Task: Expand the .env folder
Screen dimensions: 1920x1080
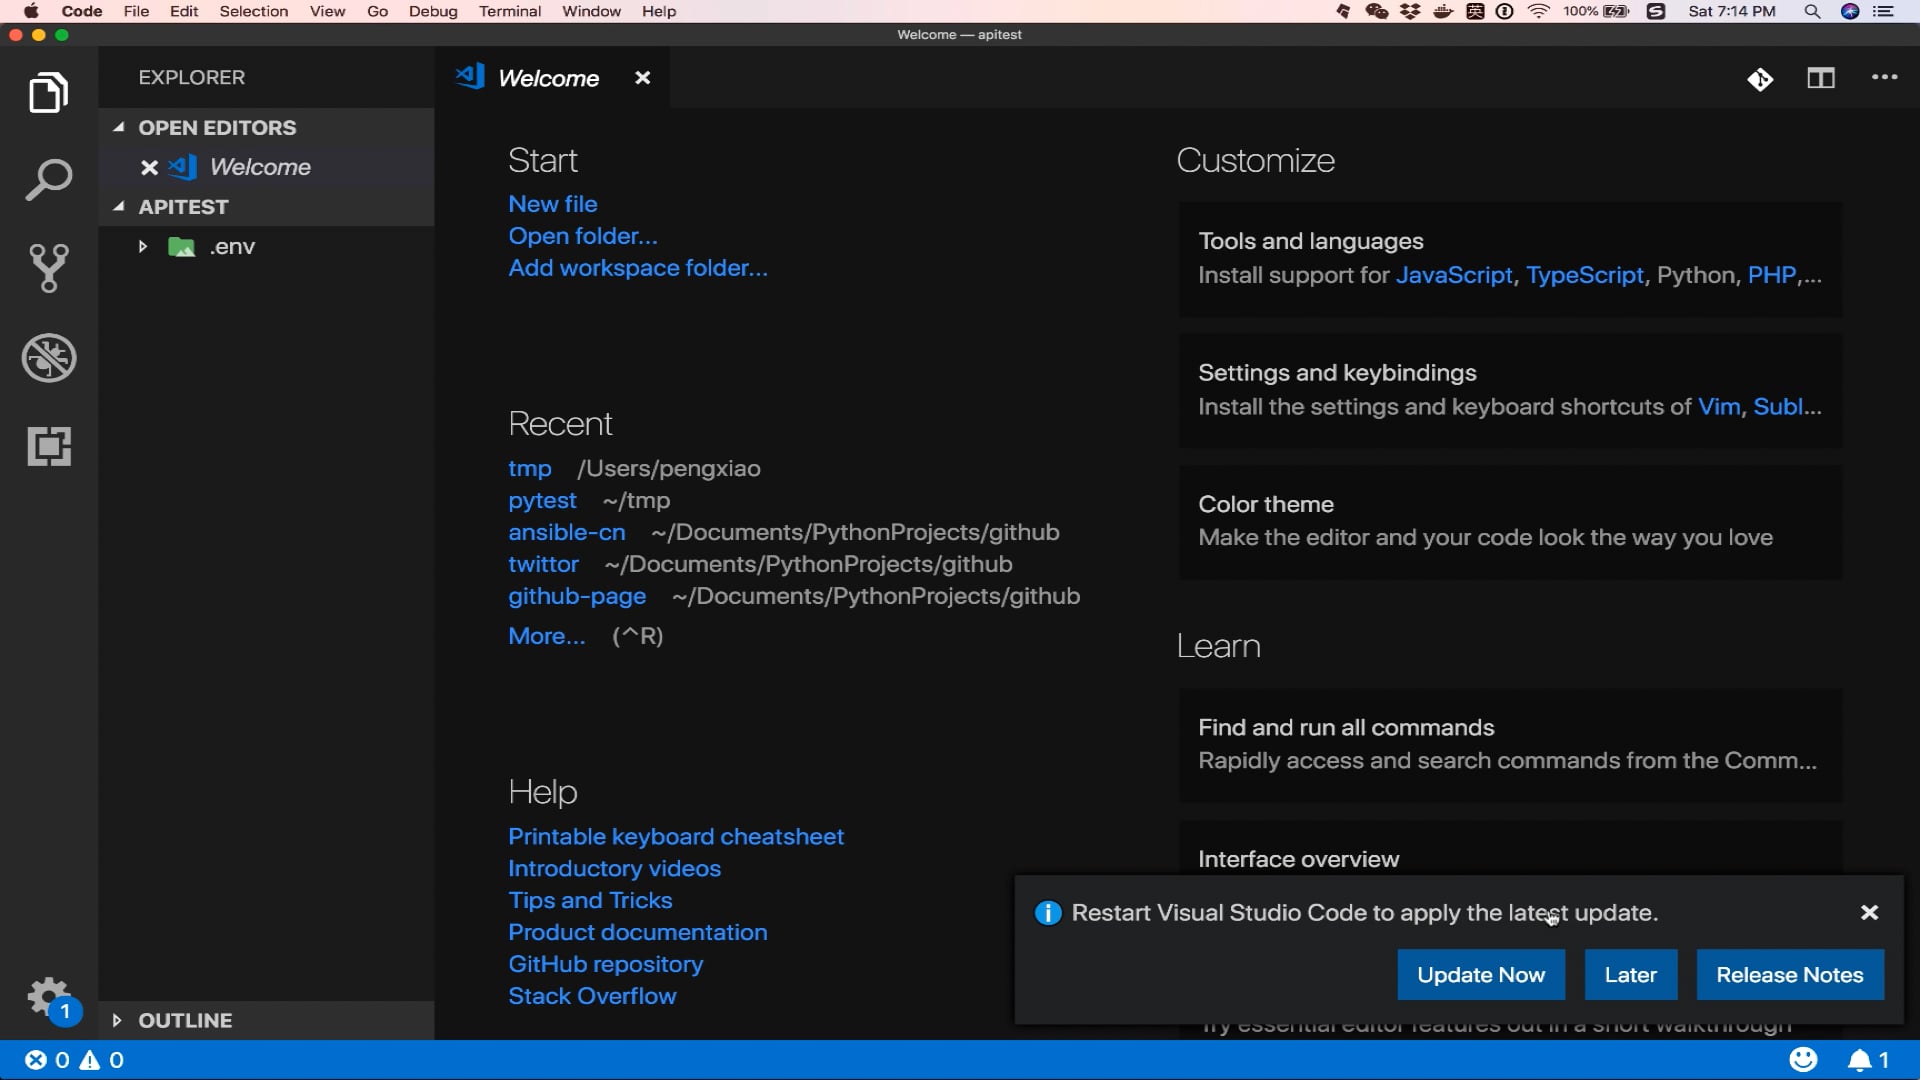Action: [143, 247]
